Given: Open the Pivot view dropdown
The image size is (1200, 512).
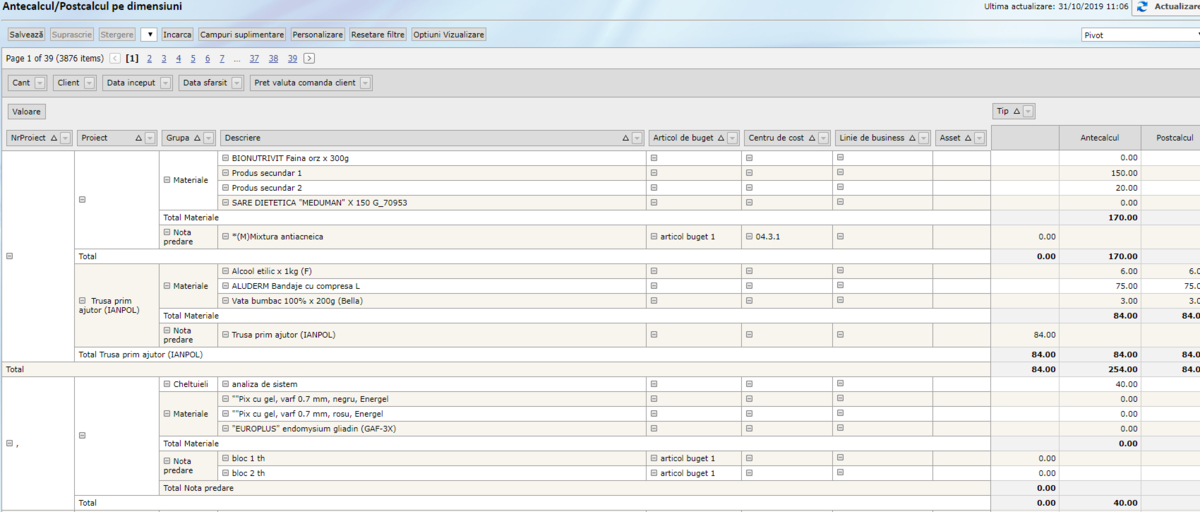Looking at the screenshot, I should (x=1140, y=35).
